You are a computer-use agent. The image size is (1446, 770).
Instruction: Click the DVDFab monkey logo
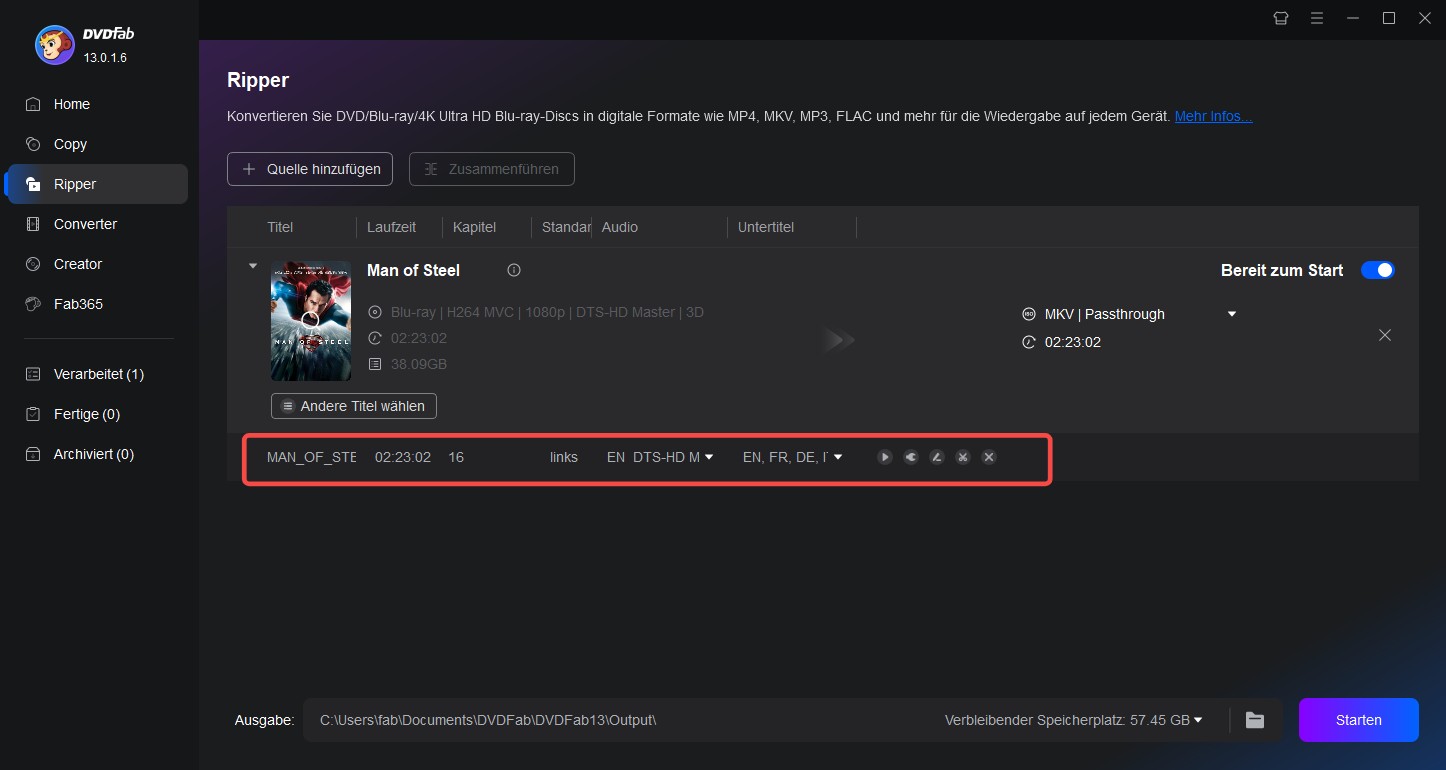(x=53, y=45)
